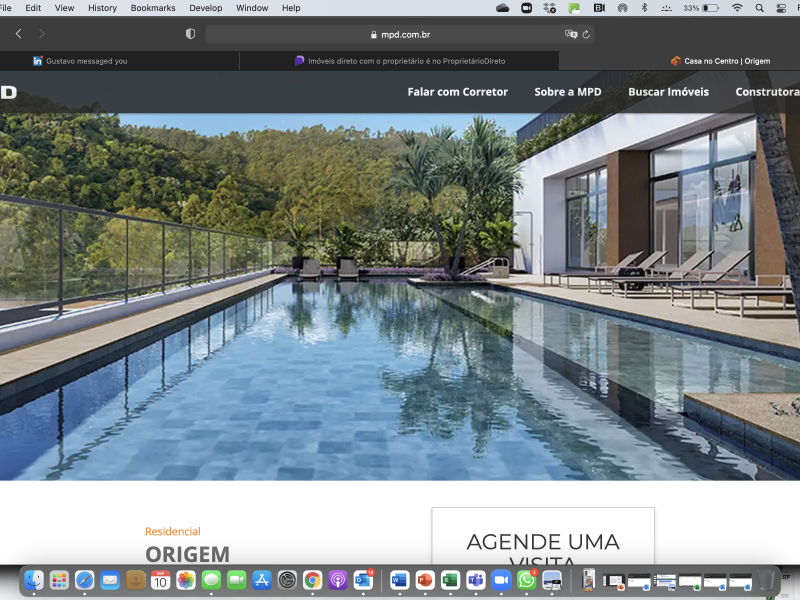Open the History menu
Viewport: 800px width, 600px height.
102,8
